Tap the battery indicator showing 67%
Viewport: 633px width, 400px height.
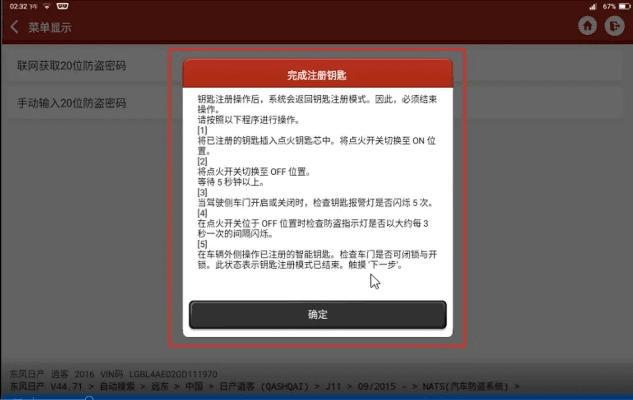point(616,6)
